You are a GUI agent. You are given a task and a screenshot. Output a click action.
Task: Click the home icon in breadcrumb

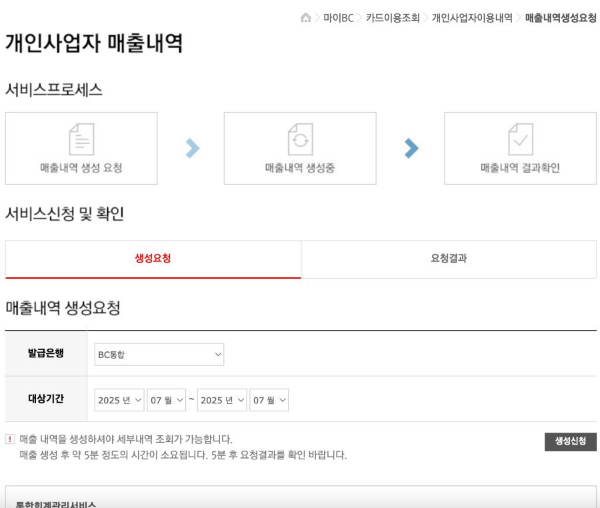306,18
